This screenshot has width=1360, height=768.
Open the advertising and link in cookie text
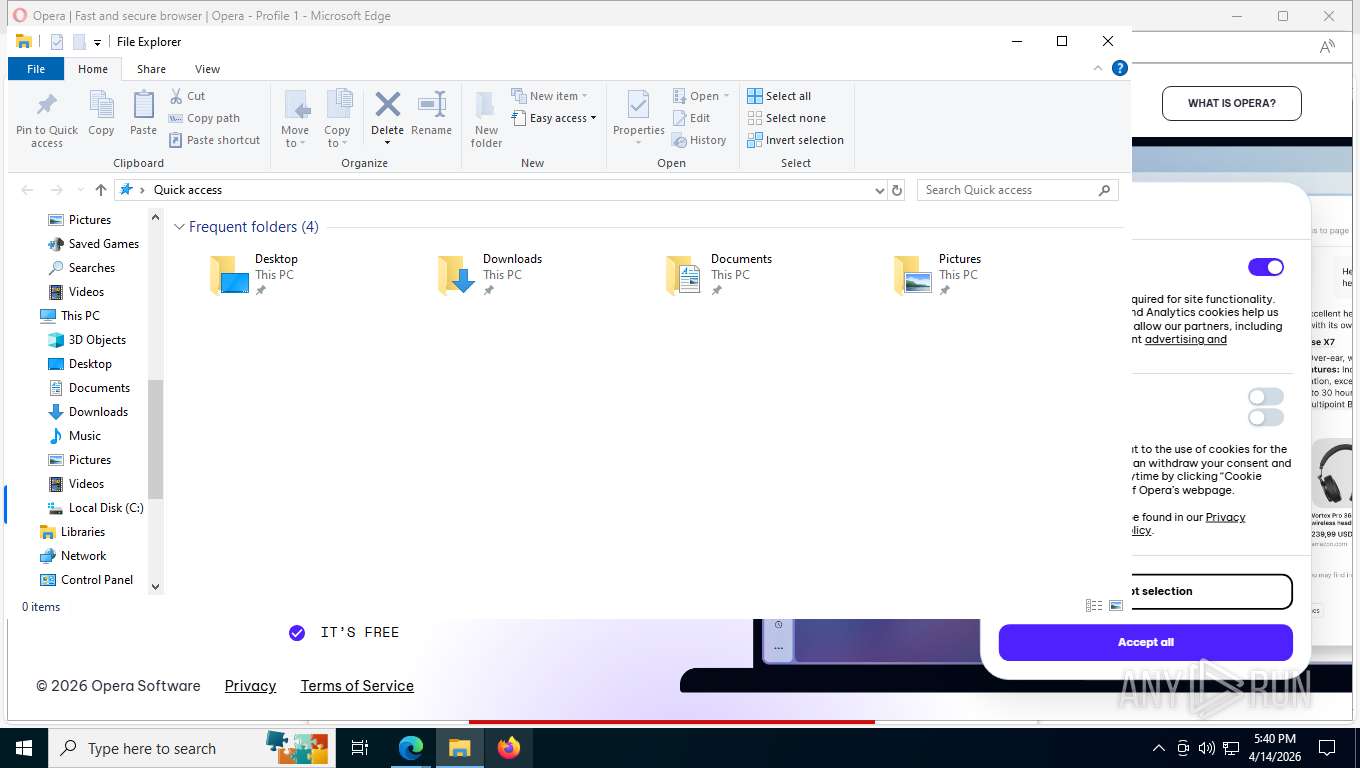[x=1185, y=339]
